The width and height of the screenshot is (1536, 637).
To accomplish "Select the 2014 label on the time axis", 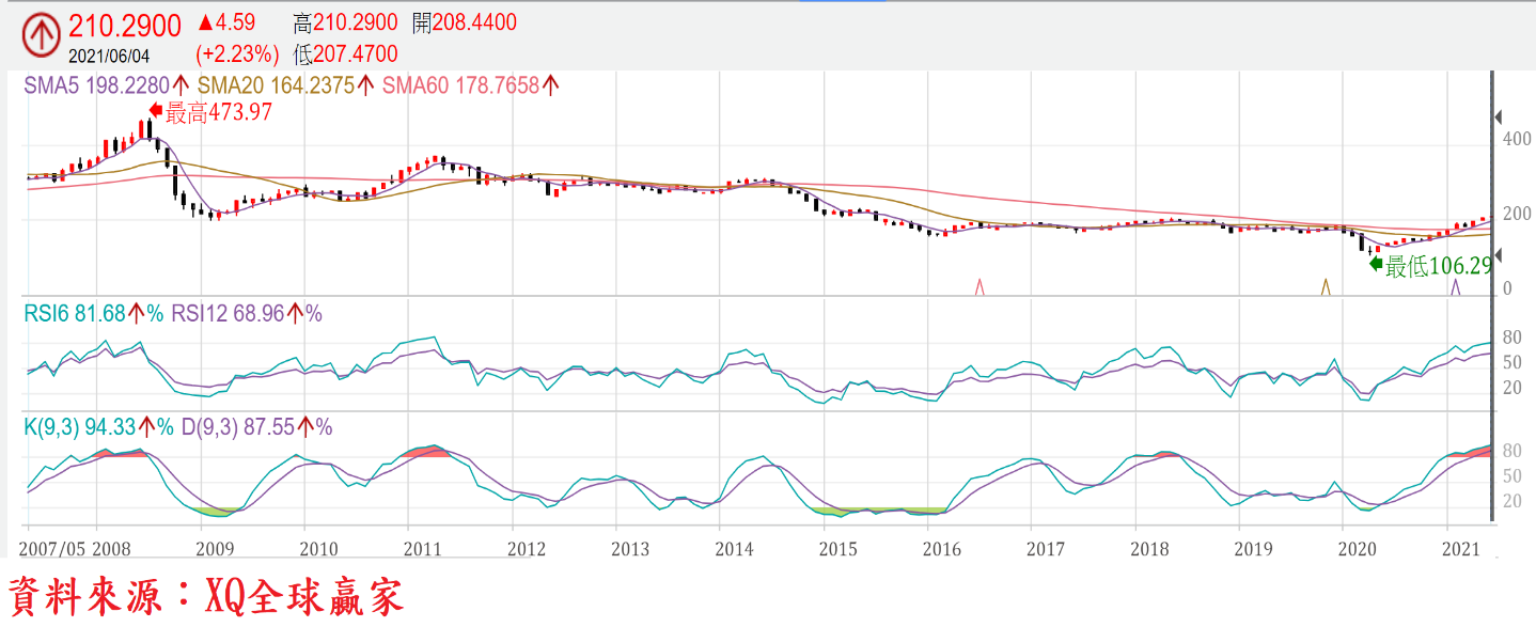I will pyautogui.click(x=735, y=549).
